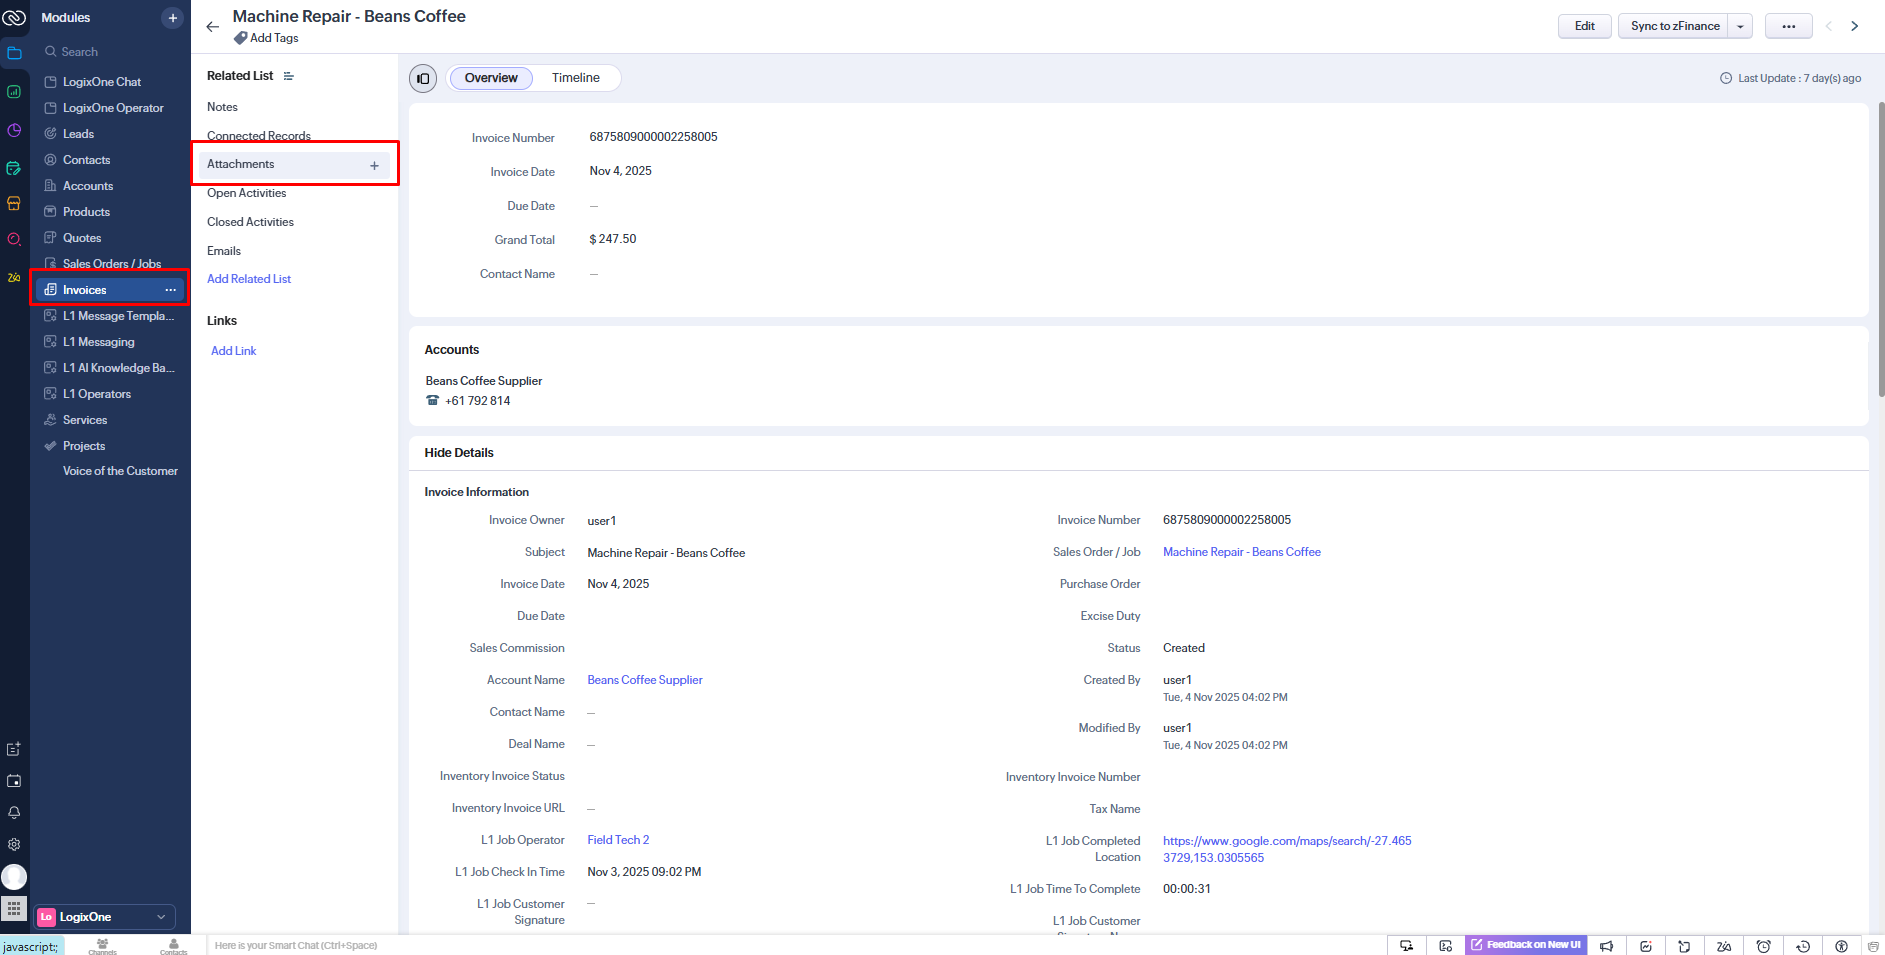
Task: Click the back arrow beside the invoice title
Action: [212, 27]
